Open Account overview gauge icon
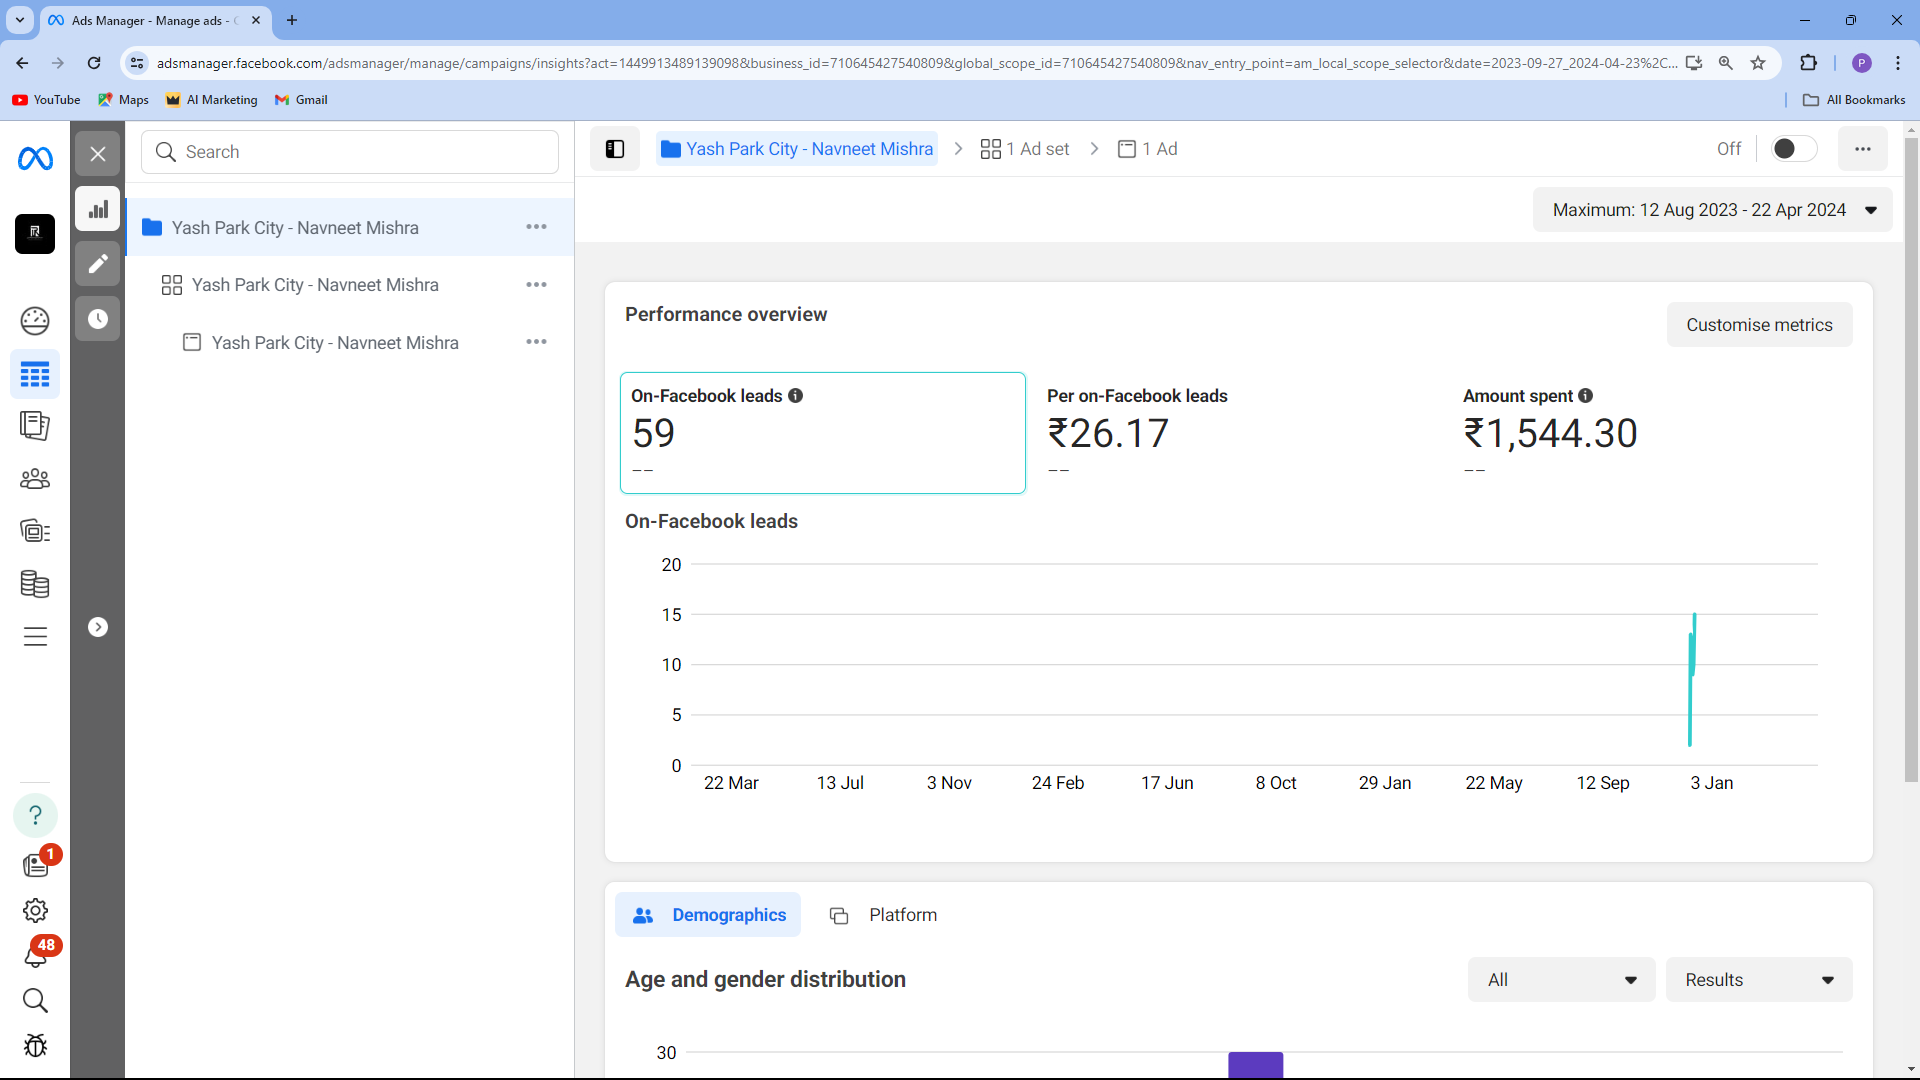 tap(35, 321)
